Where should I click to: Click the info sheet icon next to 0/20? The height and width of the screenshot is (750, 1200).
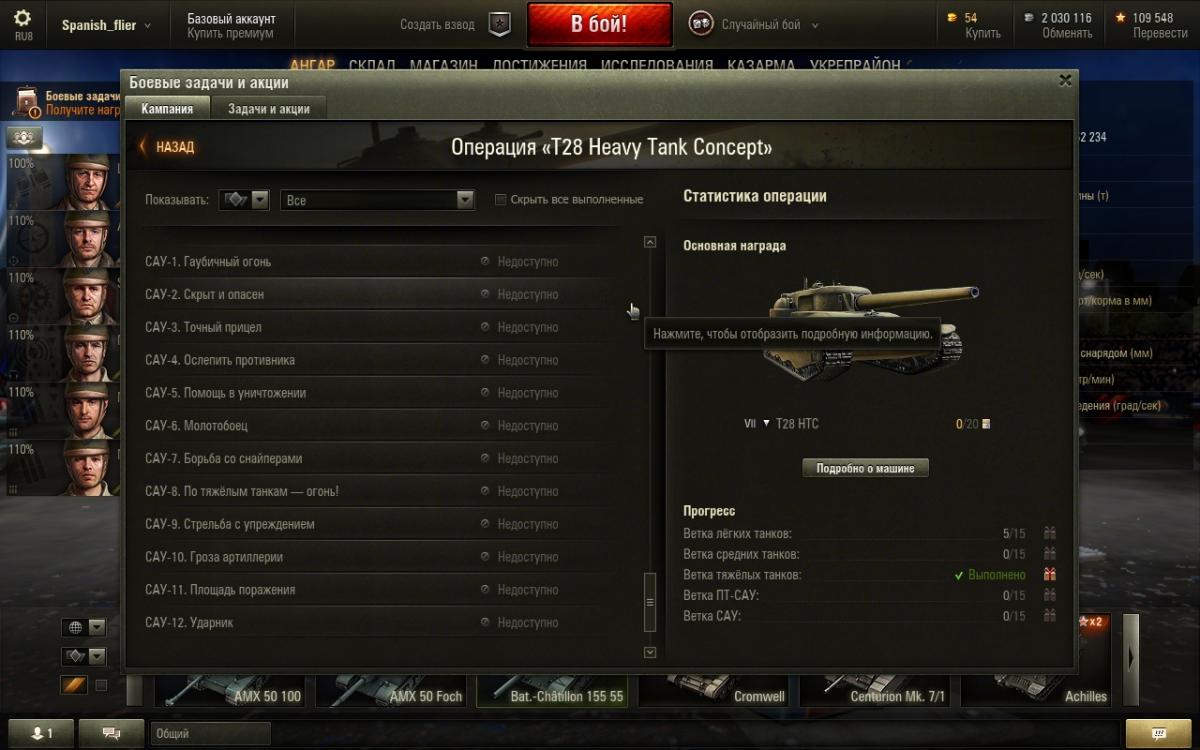pyautogui.click(x=986, y=424)
